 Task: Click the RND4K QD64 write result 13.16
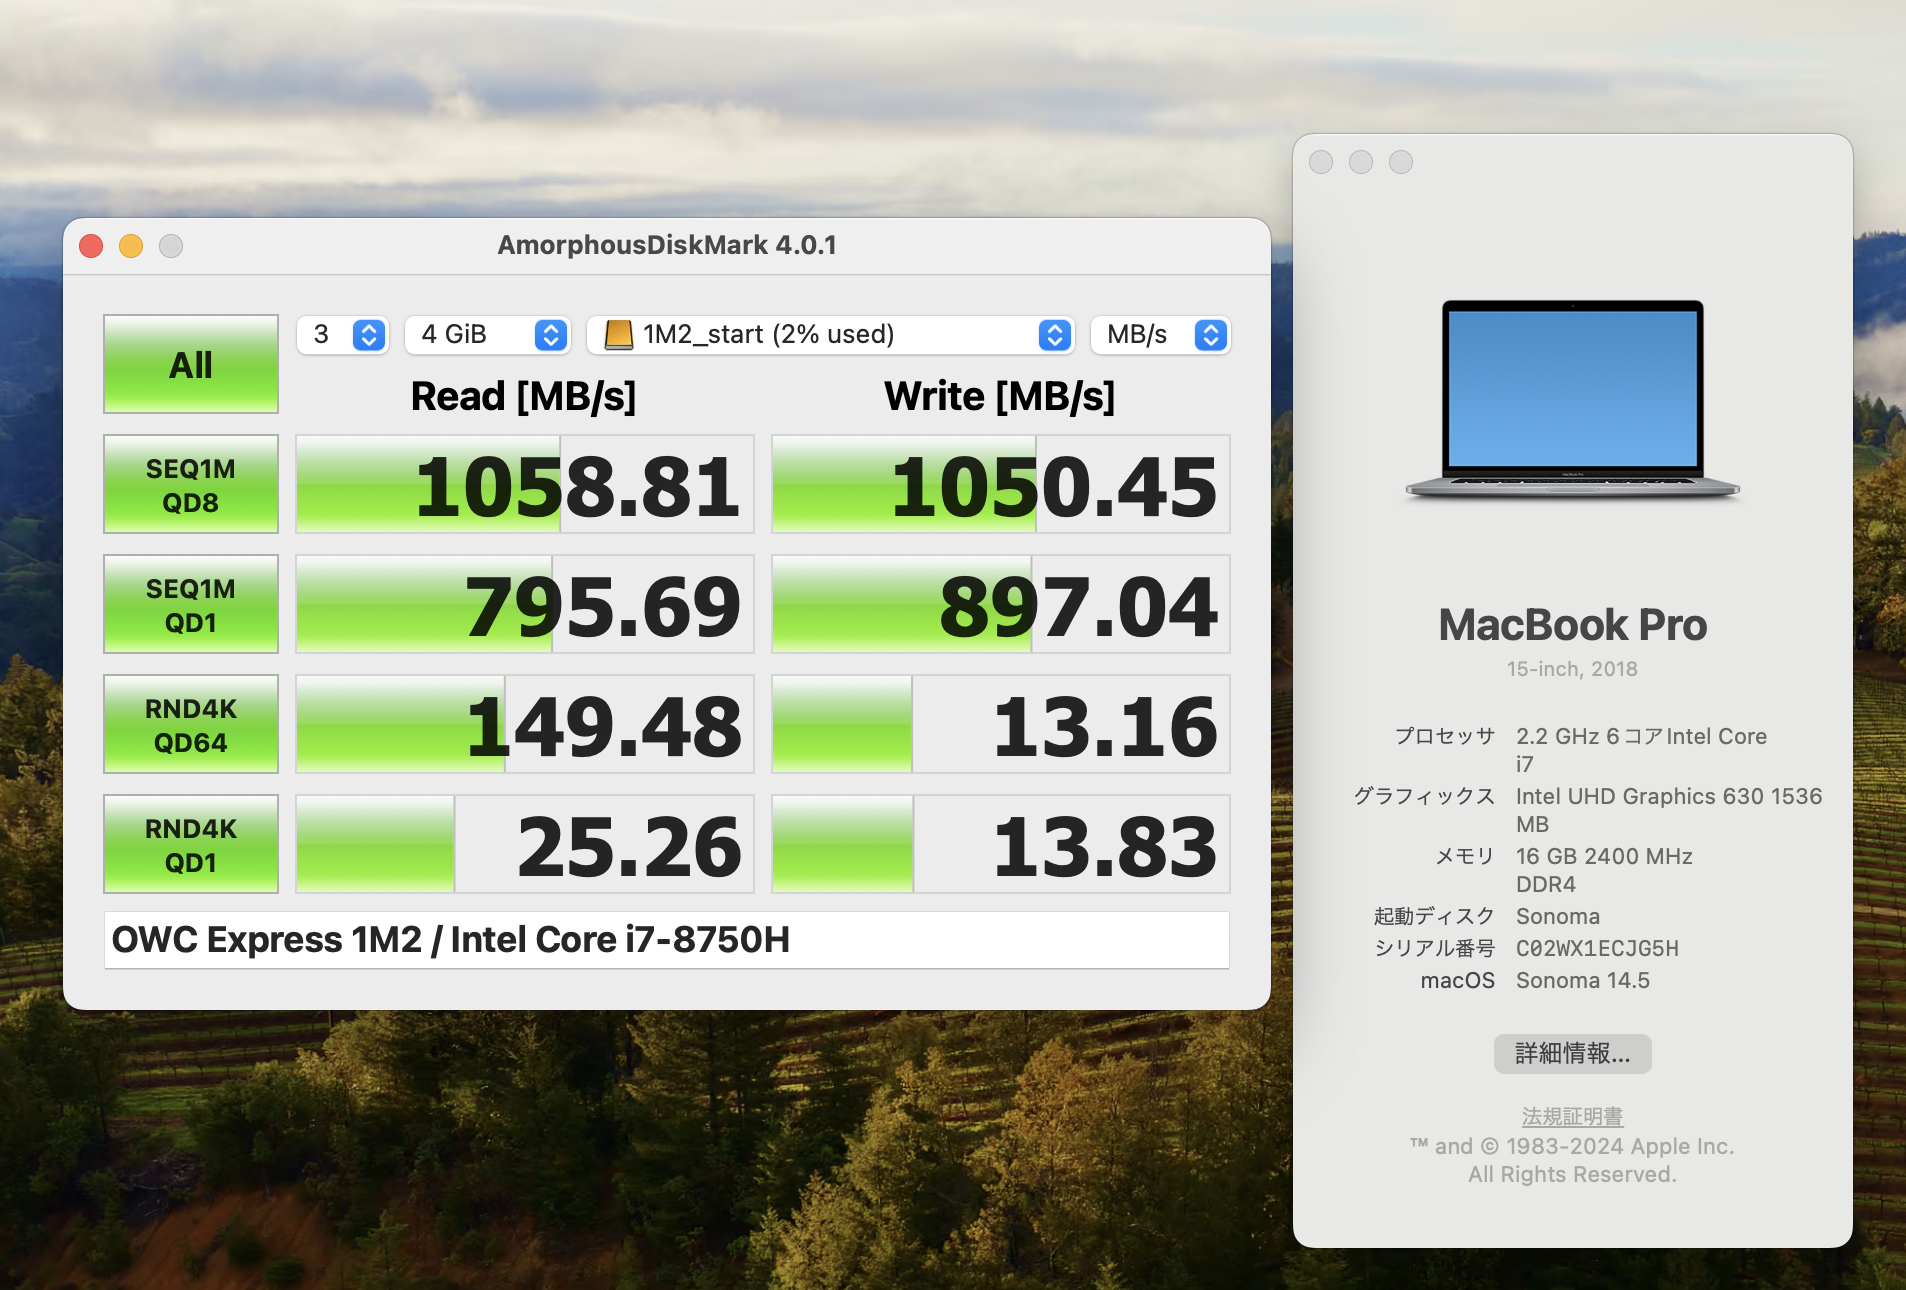click(1001, 725)
